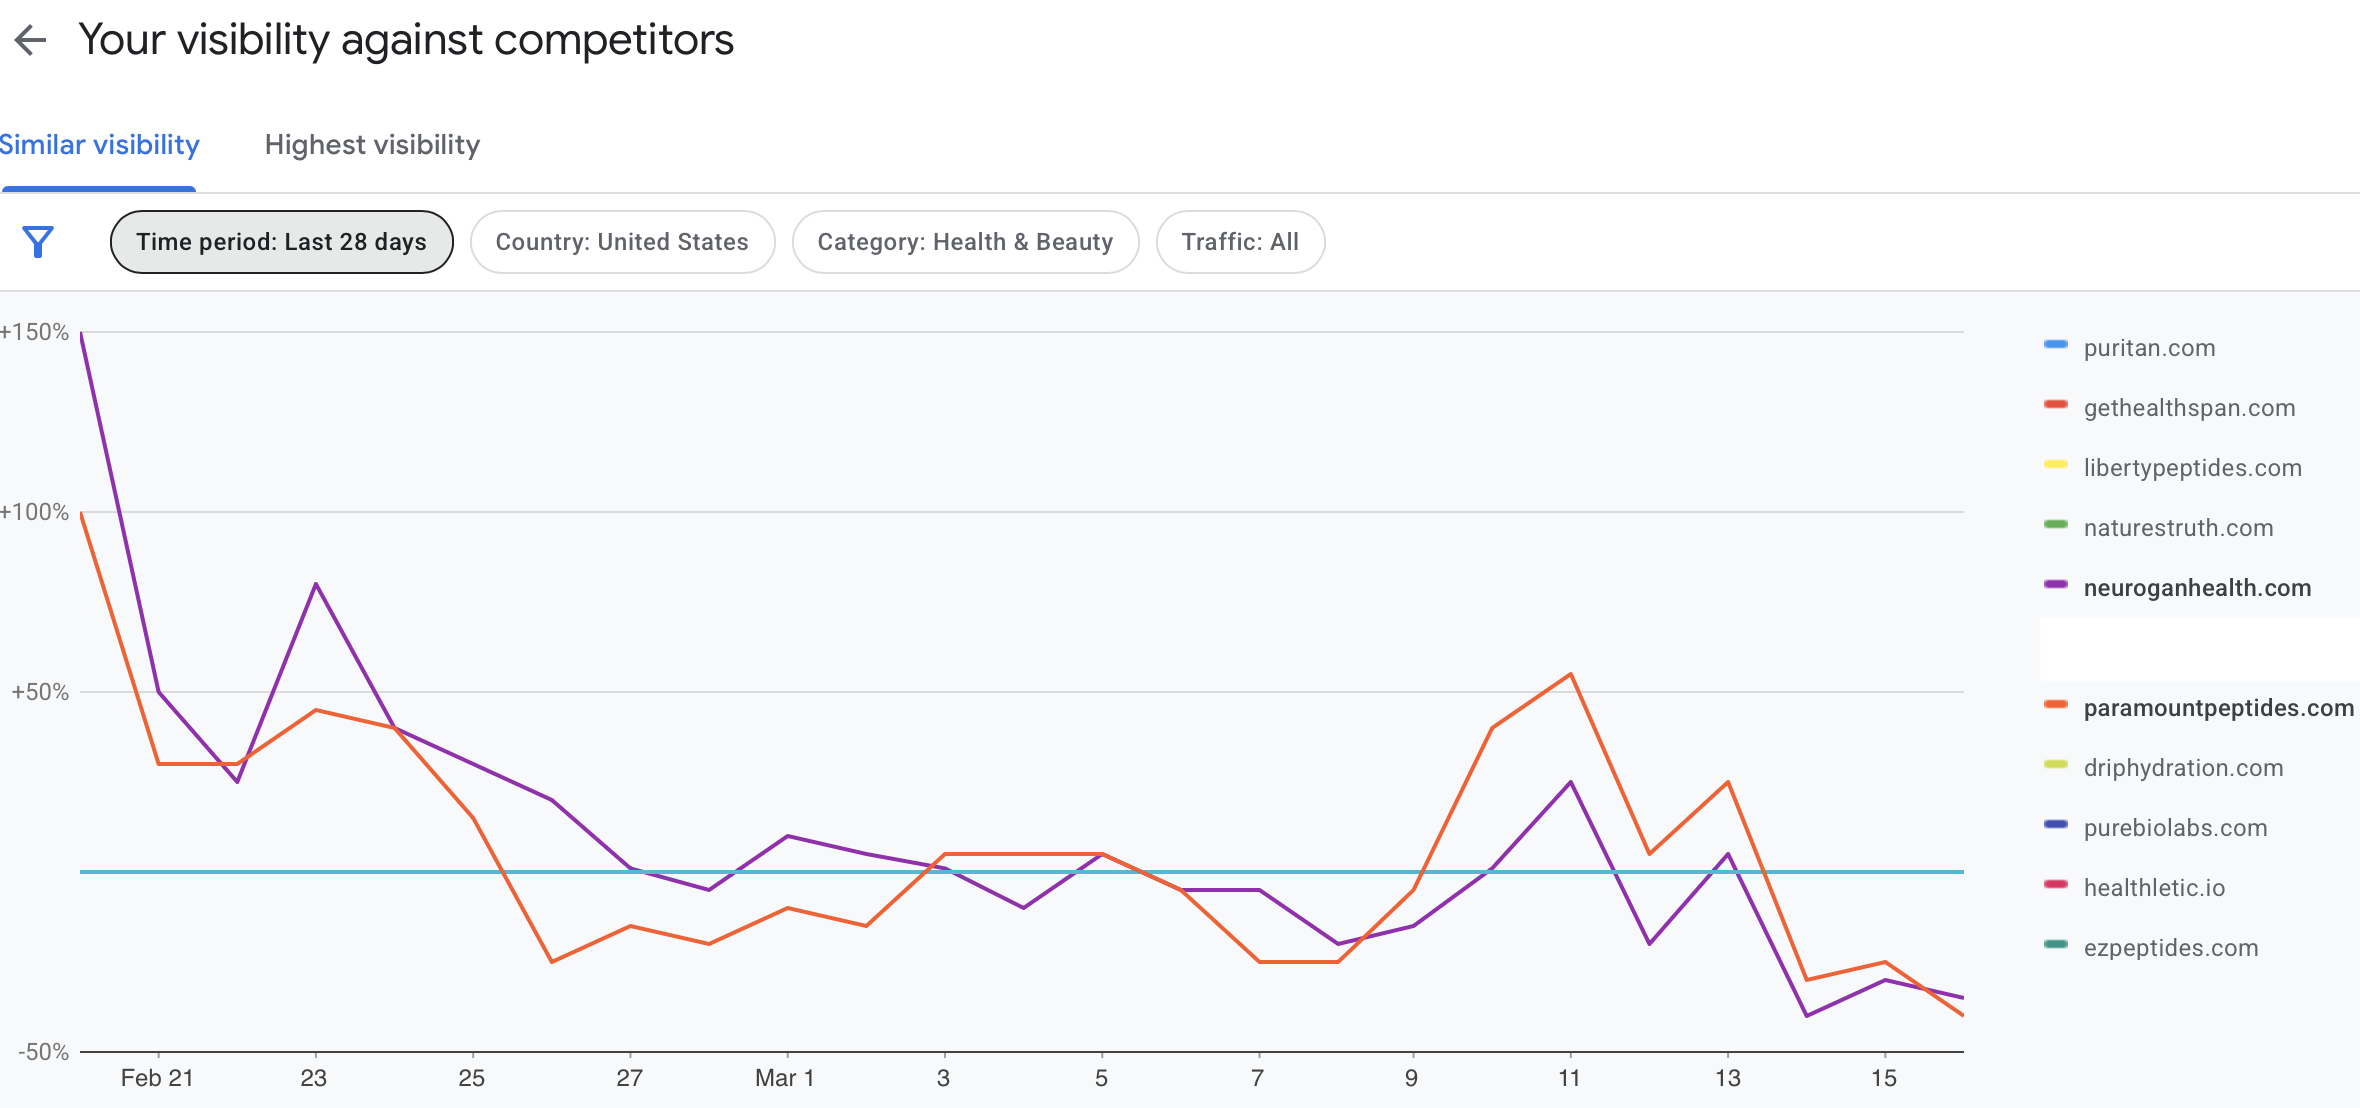
Task: Click the ezpeptides.com legend label
Action: [2171, 948]
